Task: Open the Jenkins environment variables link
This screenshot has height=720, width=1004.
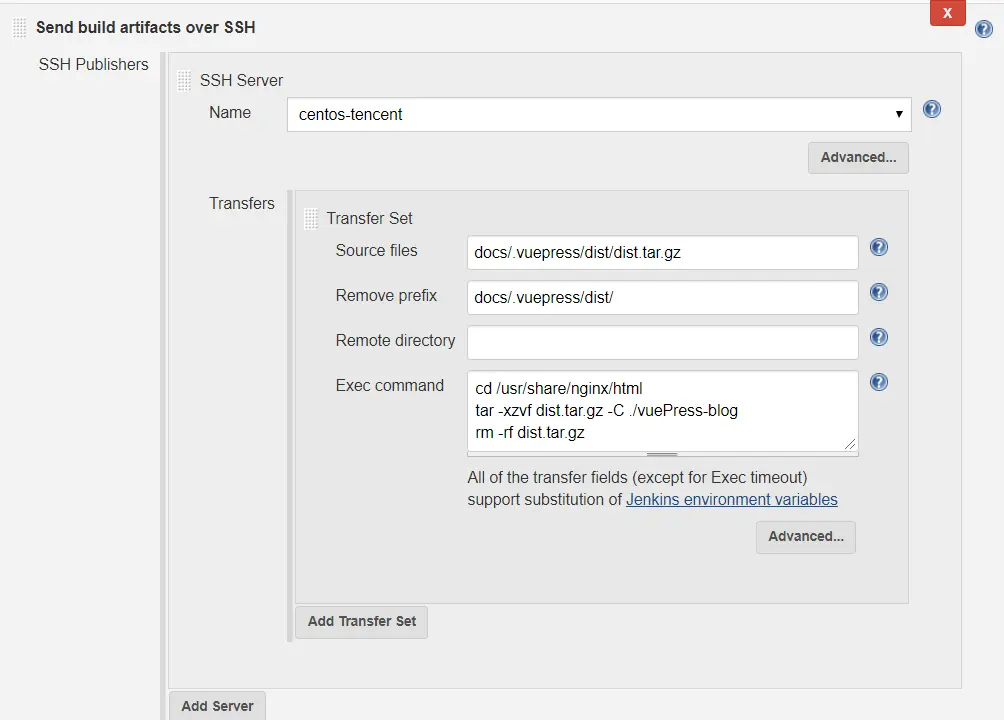Action: pyautogui.click(x=731, y=499)
